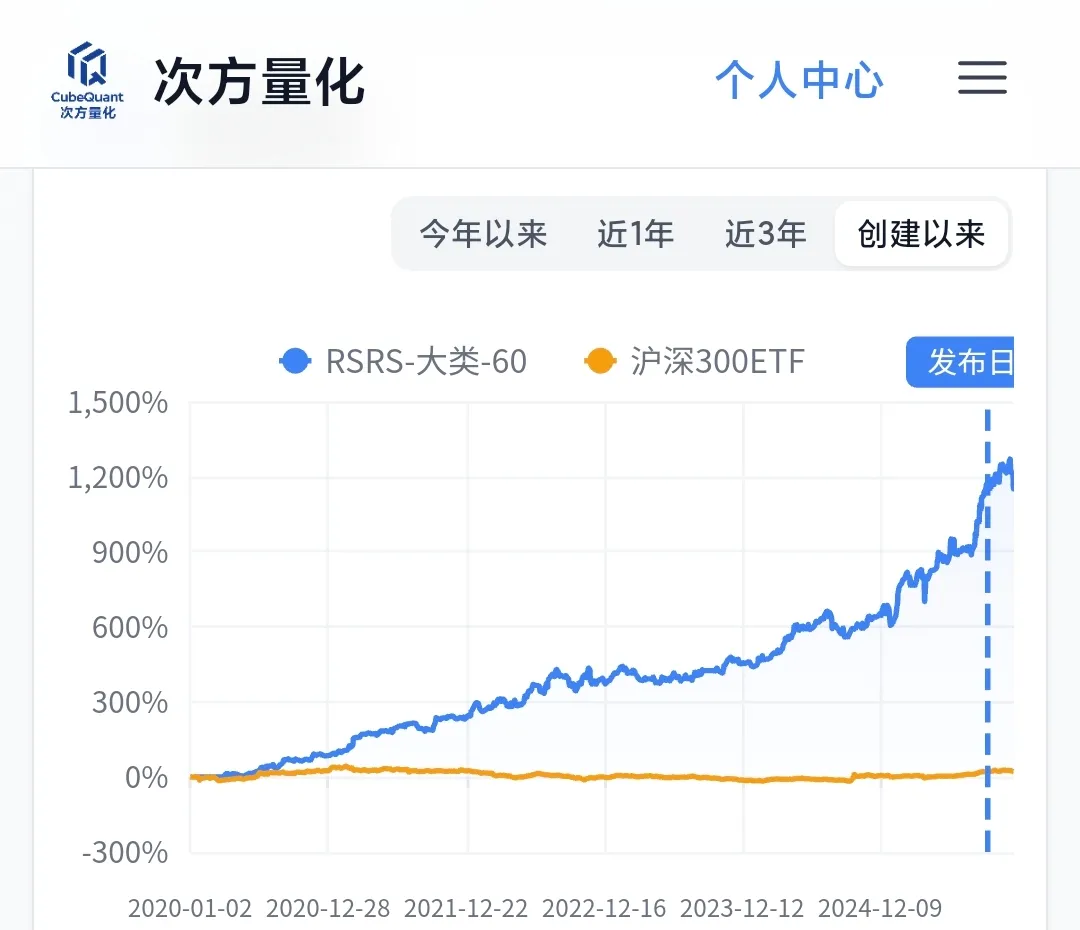Go to 个人中心
This screenshot has width=1080, height=930.
(x=799, y=80)
